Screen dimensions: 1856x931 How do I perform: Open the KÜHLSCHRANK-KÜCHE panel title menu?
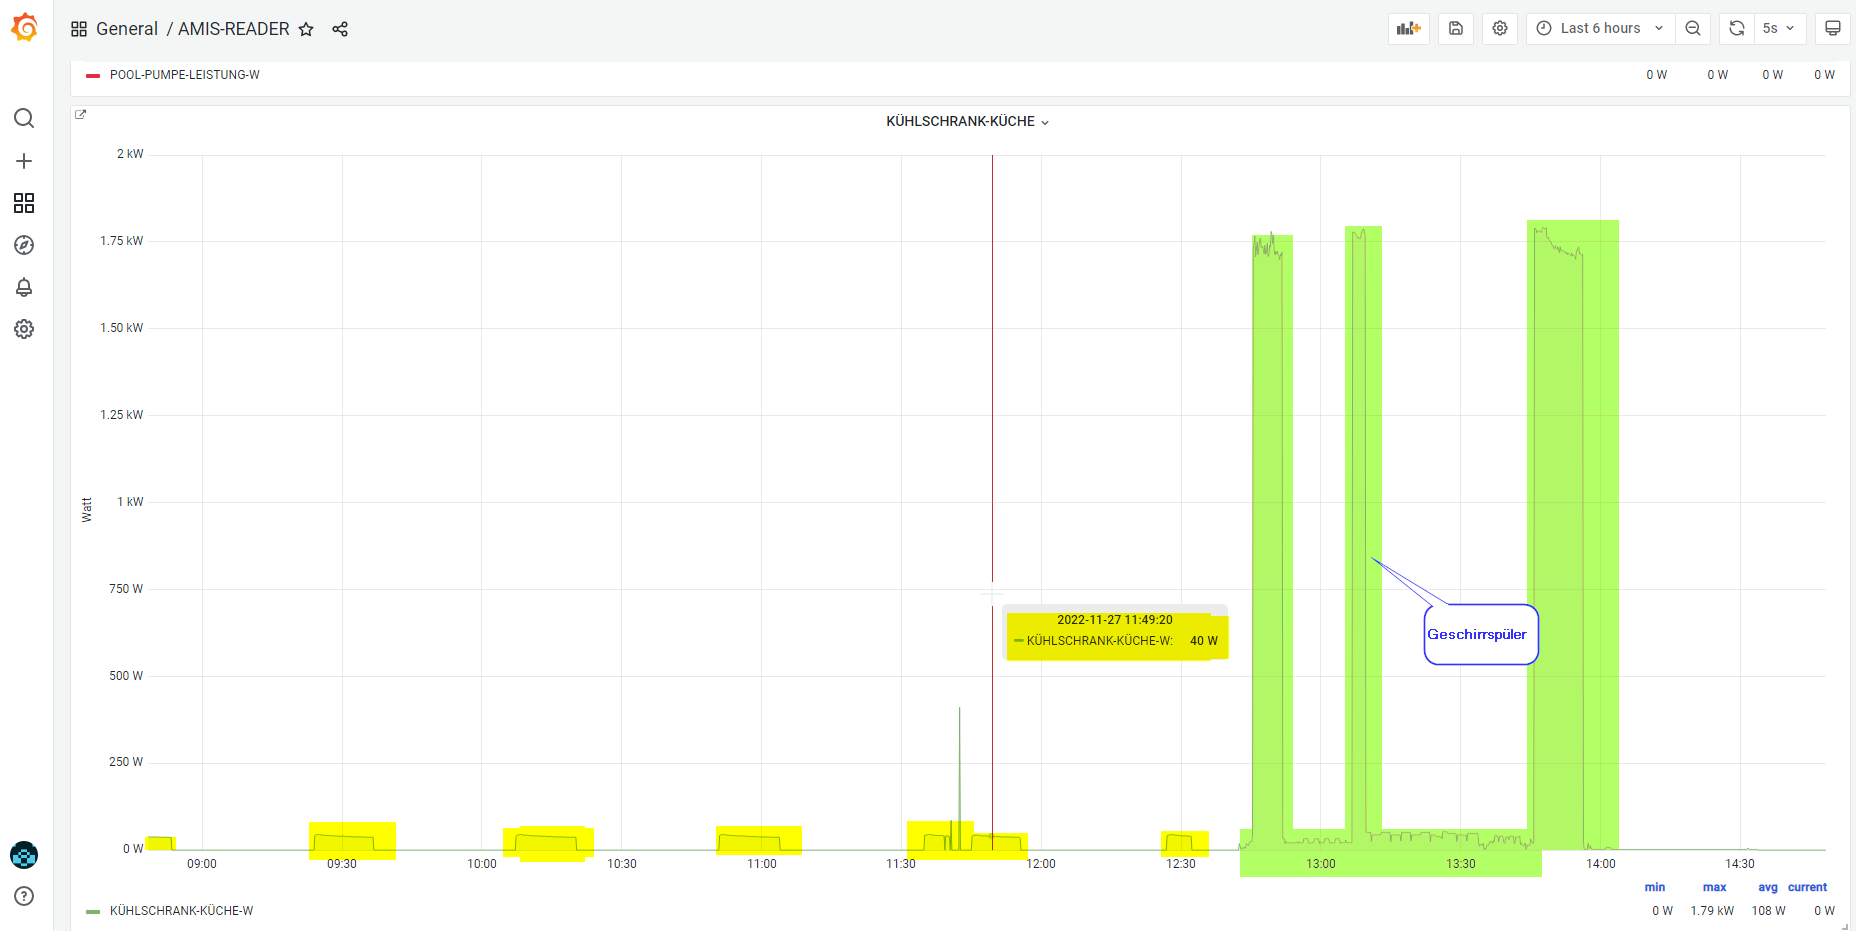(x=967, y=121)
